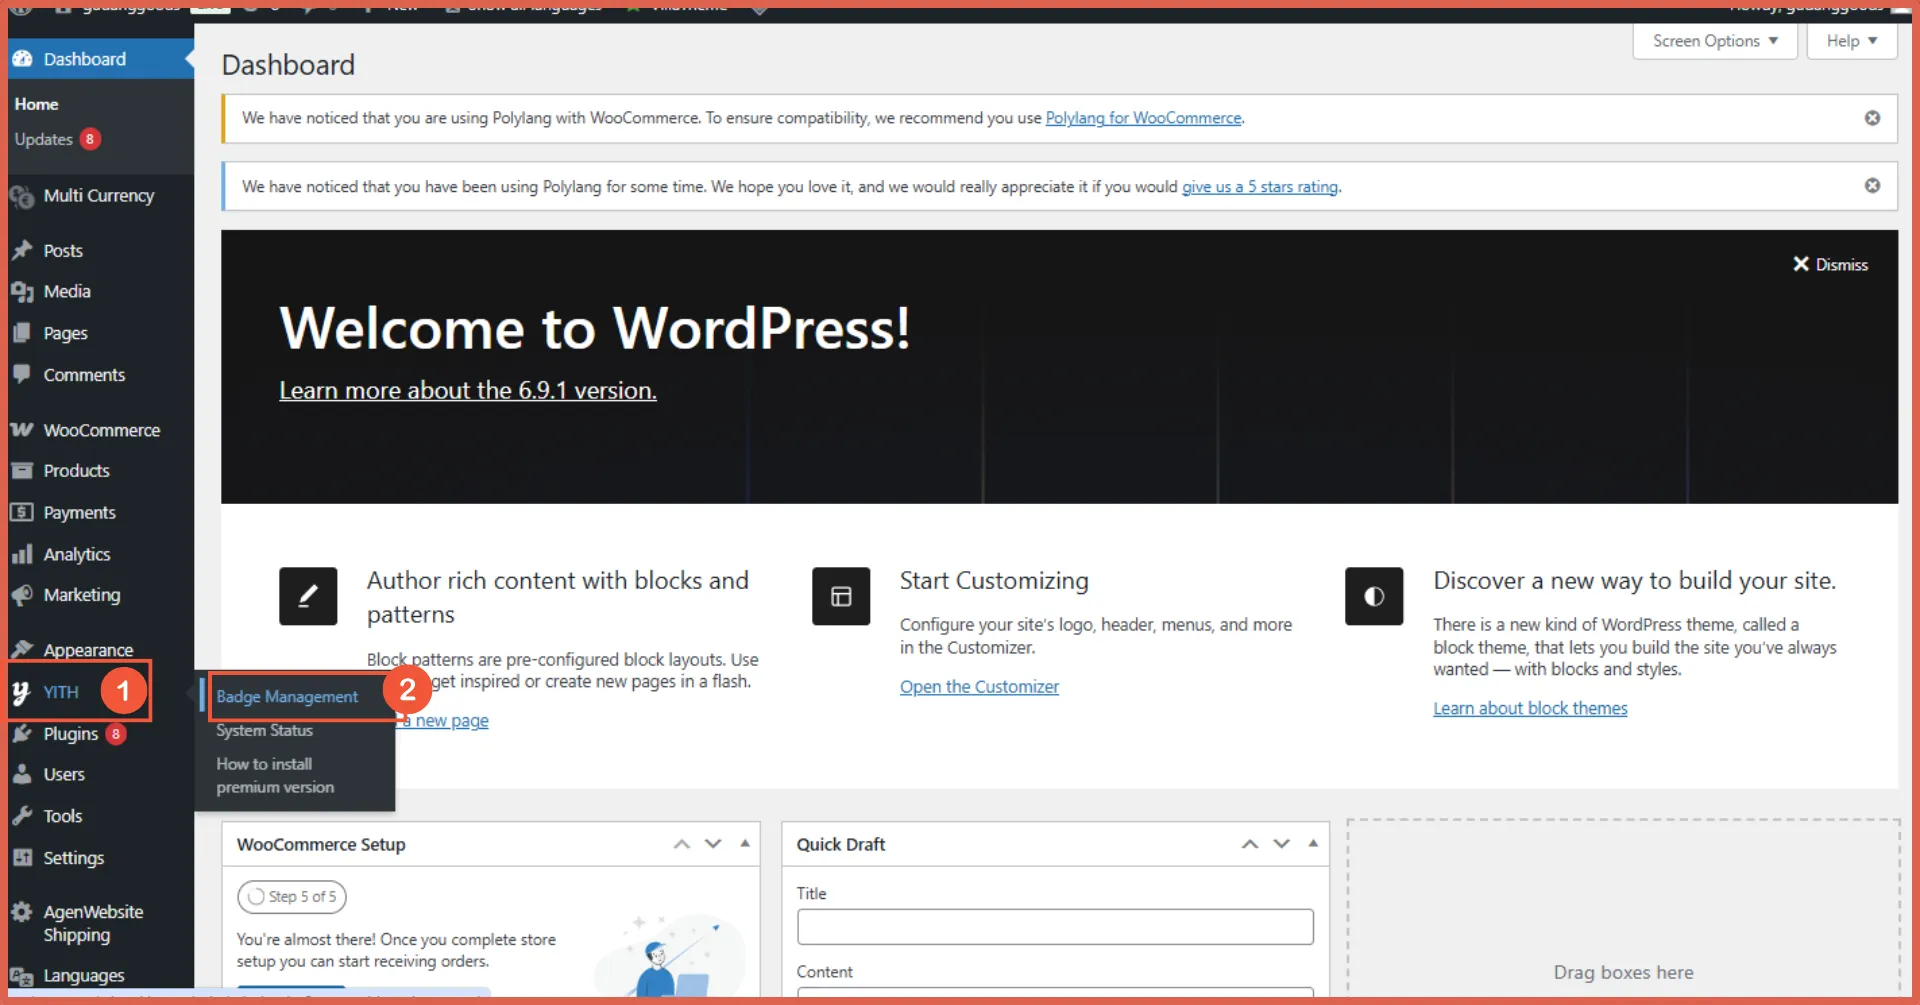The width and height of the screenshot is (1920, 1005).
Task: Open Badge Management submenu item
Action: click(287, 697)
